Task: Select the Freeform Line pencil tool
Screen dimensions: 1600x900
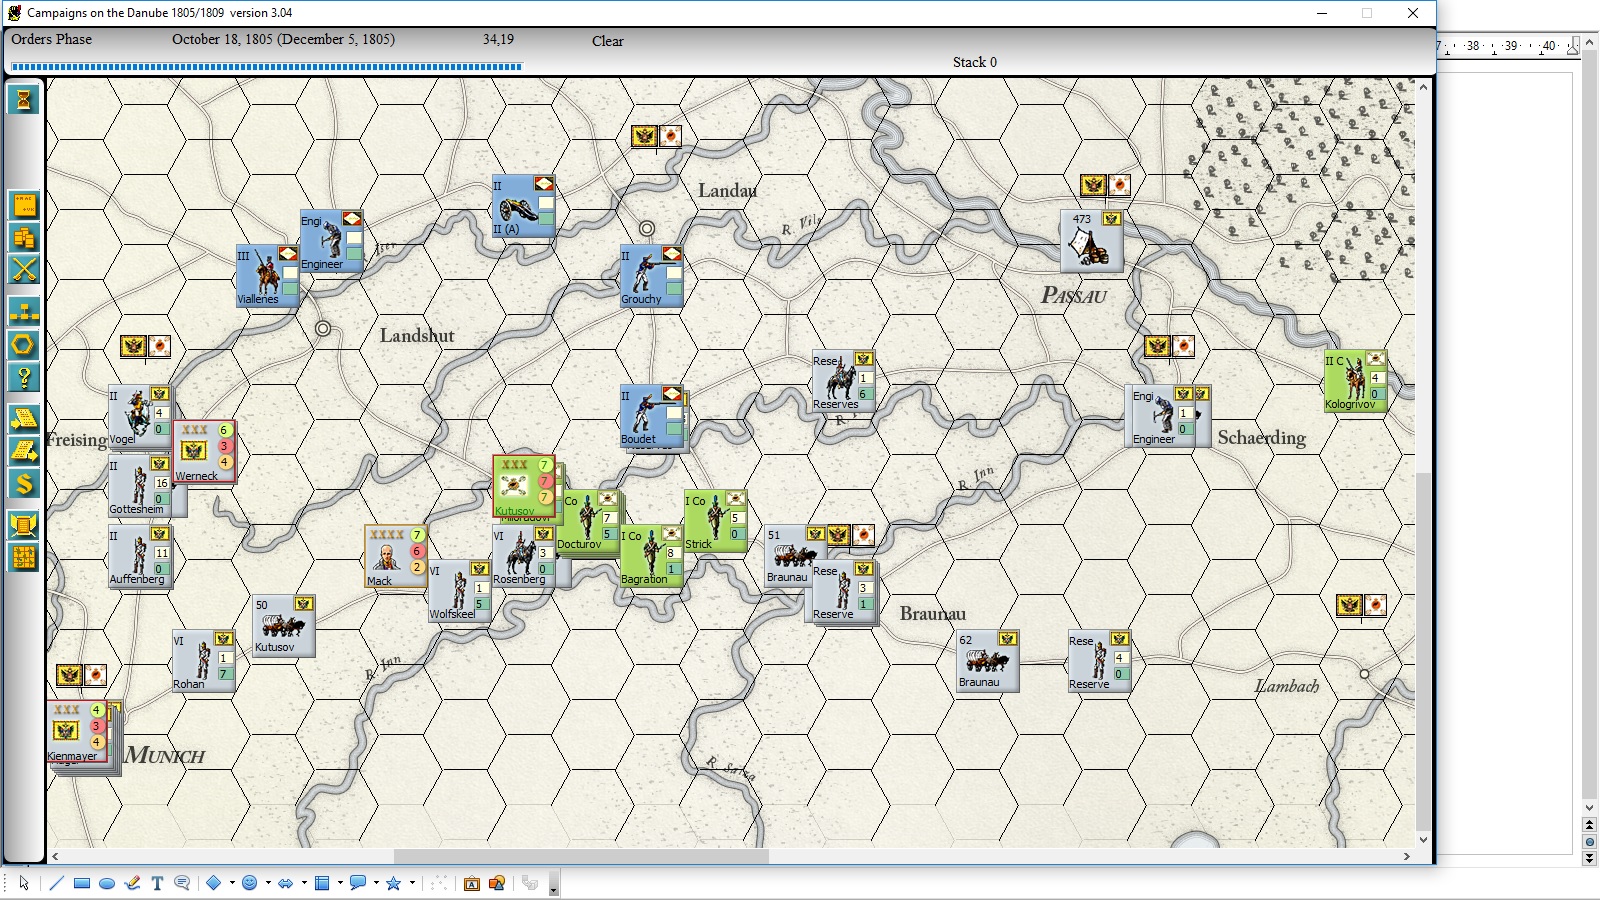Action: [132, 883]
